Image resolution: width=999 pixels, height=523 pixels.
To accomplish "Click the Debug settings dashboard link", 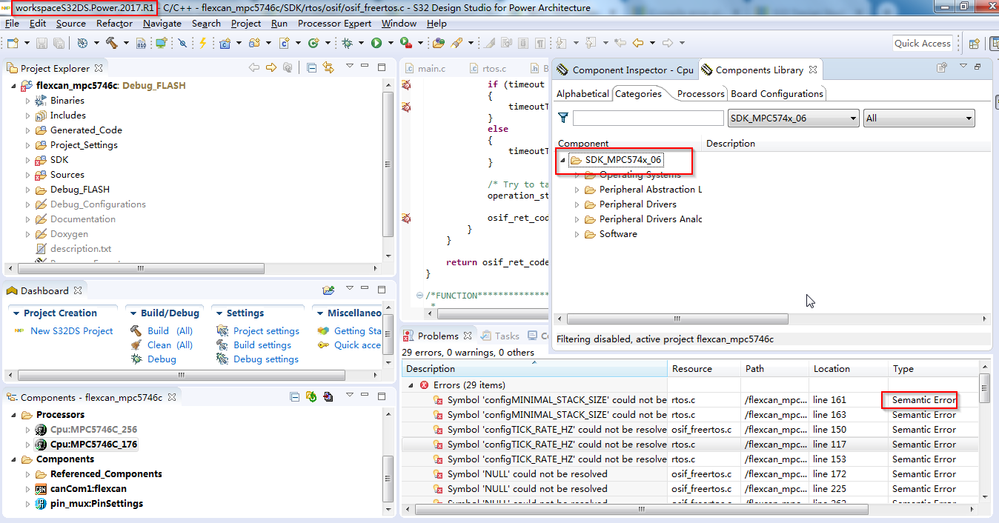I will 266,359.
